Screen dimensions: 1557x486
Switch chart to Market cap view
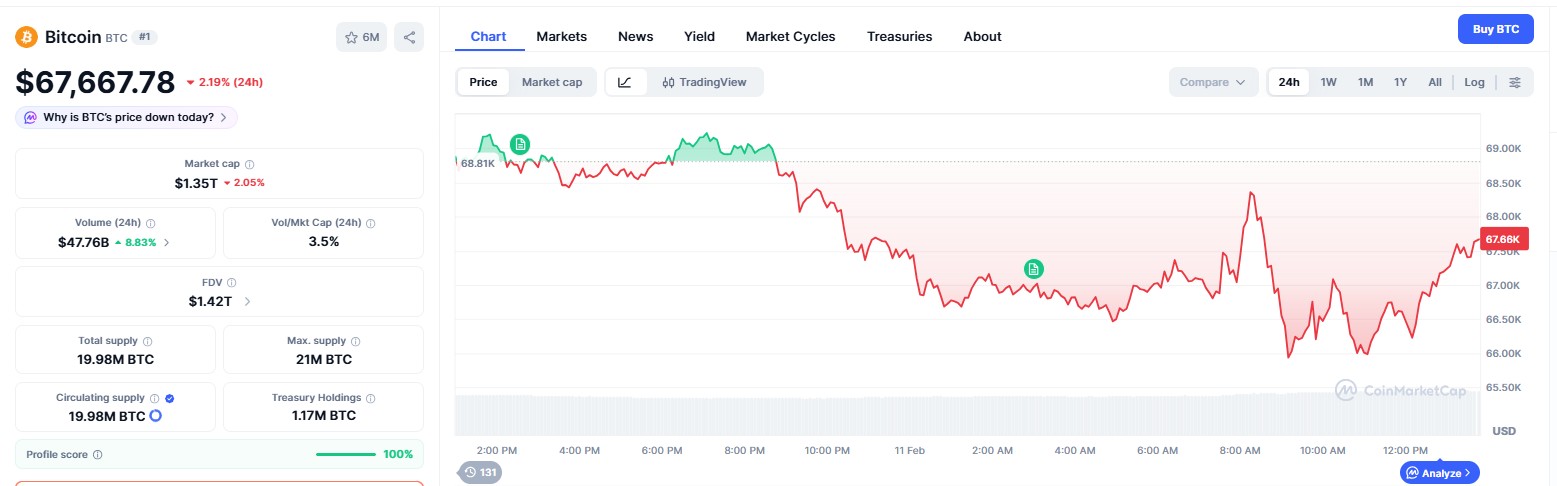tap(551, 82)
